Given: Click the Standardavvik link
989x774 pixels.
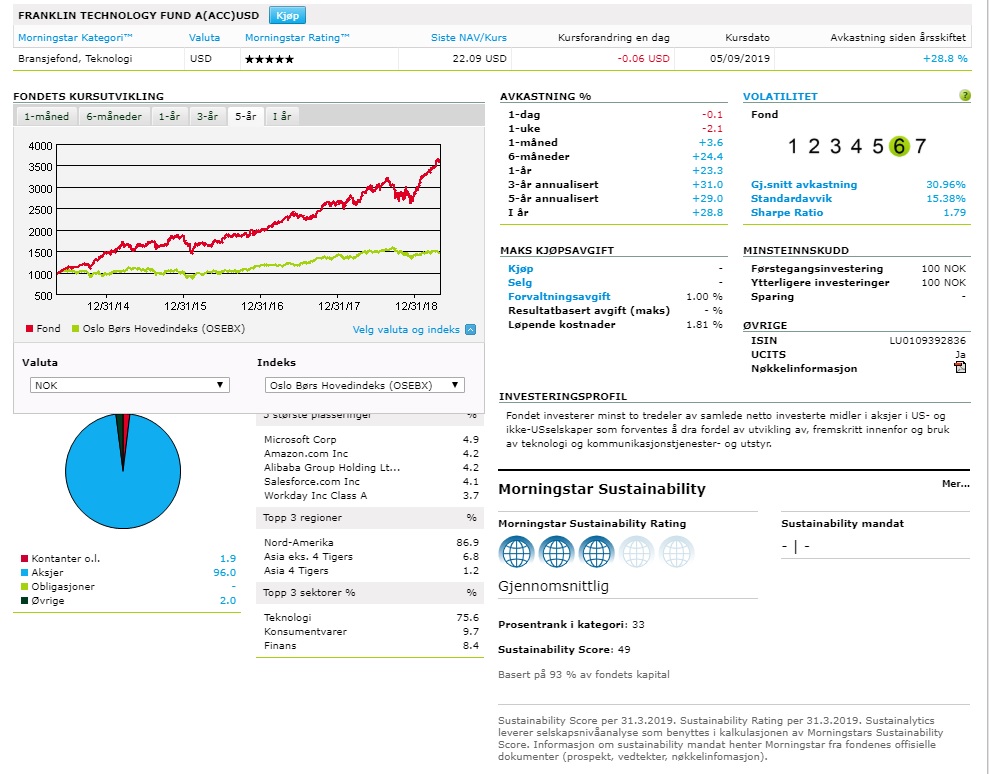Looking at the screenshot, I should pos(792,198).
